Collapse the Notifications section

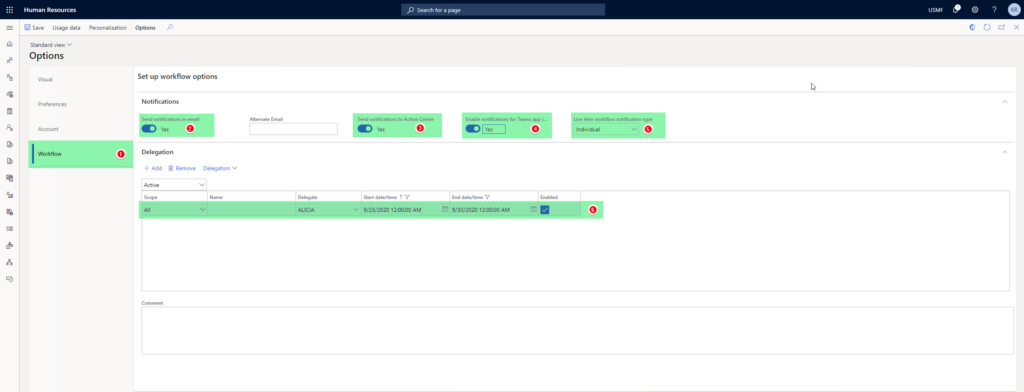[1004, 101]
